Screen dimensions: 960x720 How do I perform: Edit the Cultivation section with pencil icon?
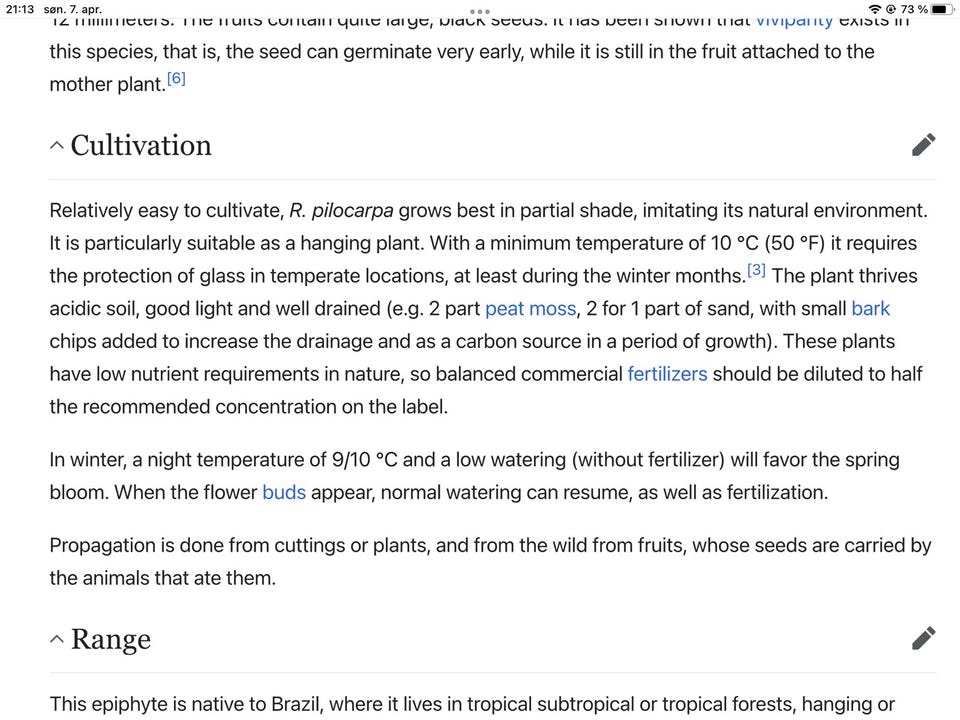(923, 145)
